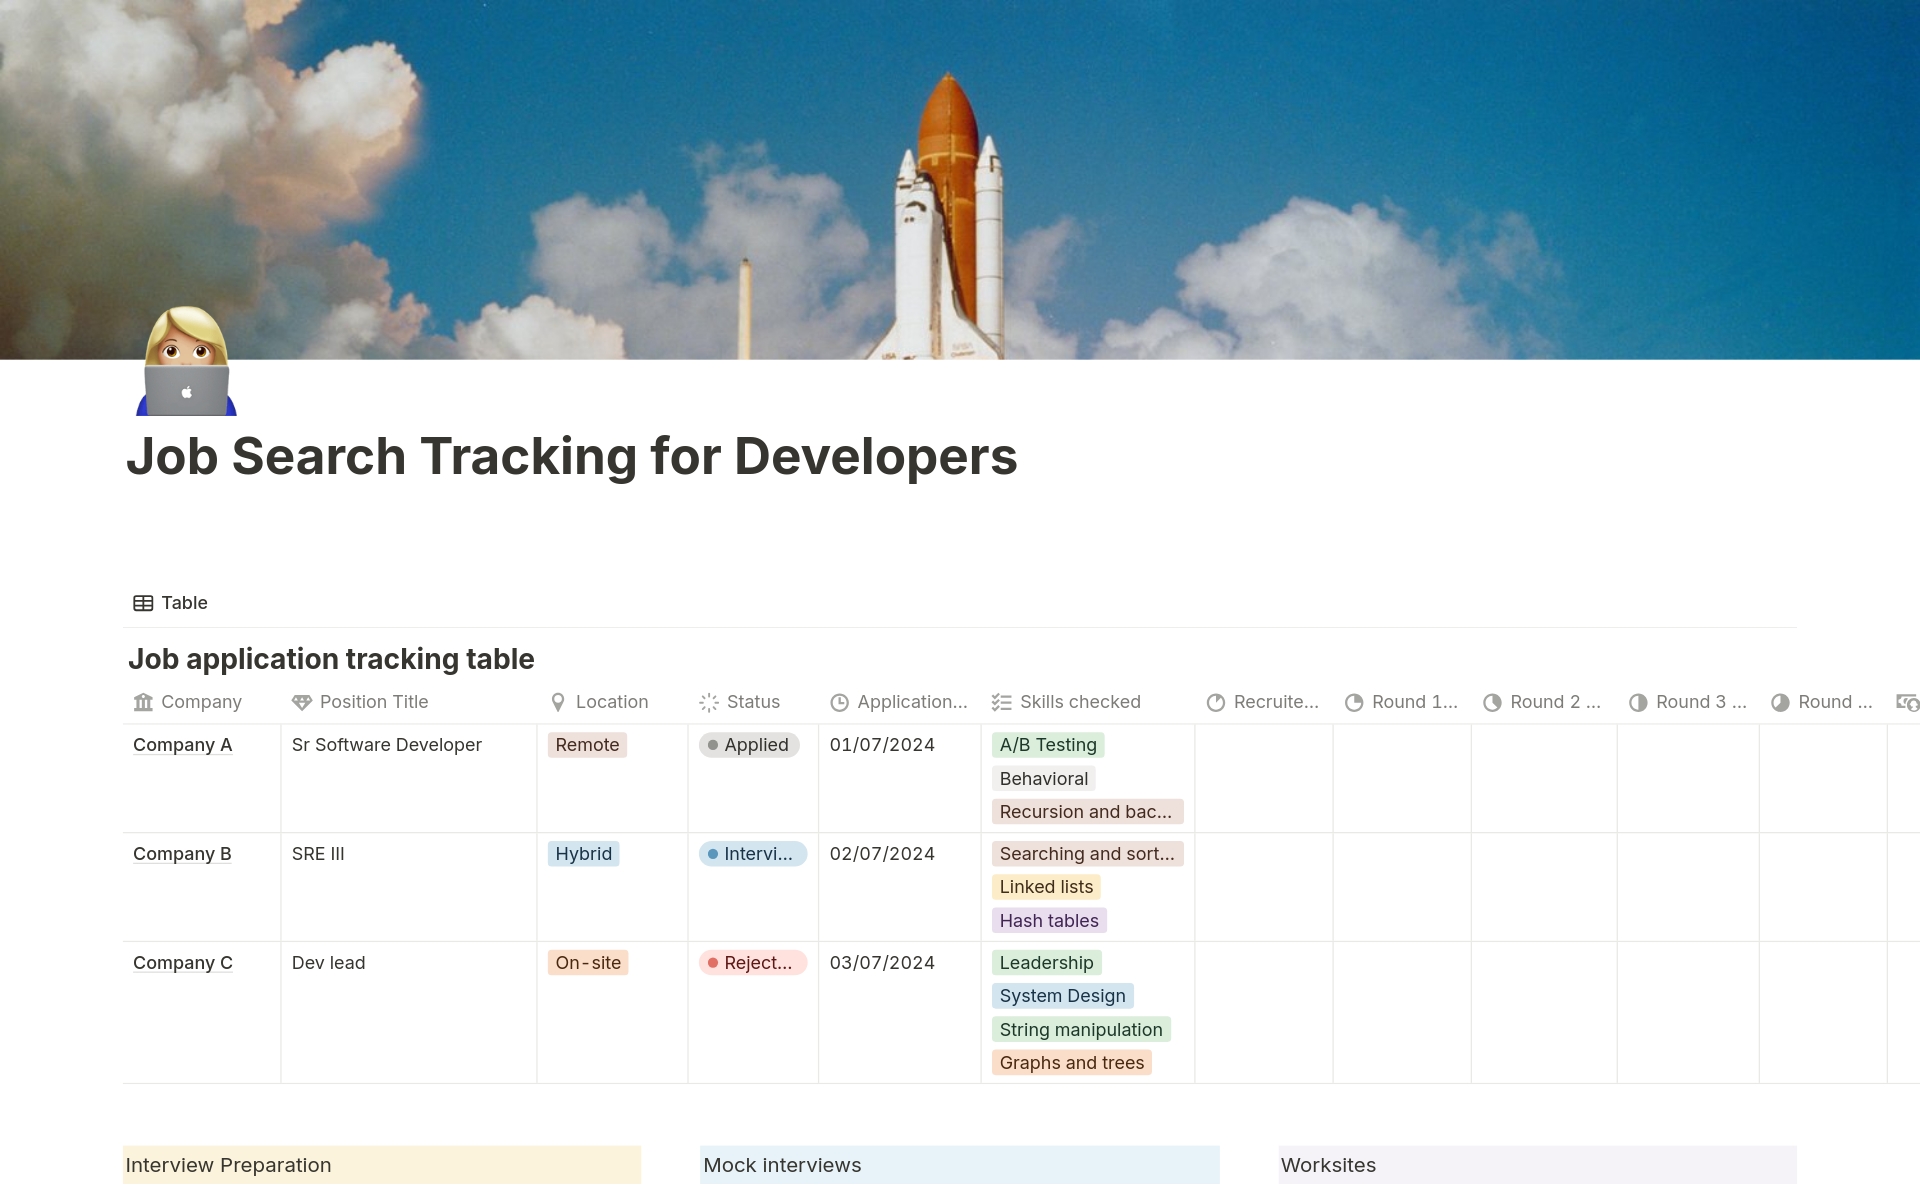Screen dimensions: 1920x1199
Task: Click the pin icon beside Location header
Action: point(558,702)
